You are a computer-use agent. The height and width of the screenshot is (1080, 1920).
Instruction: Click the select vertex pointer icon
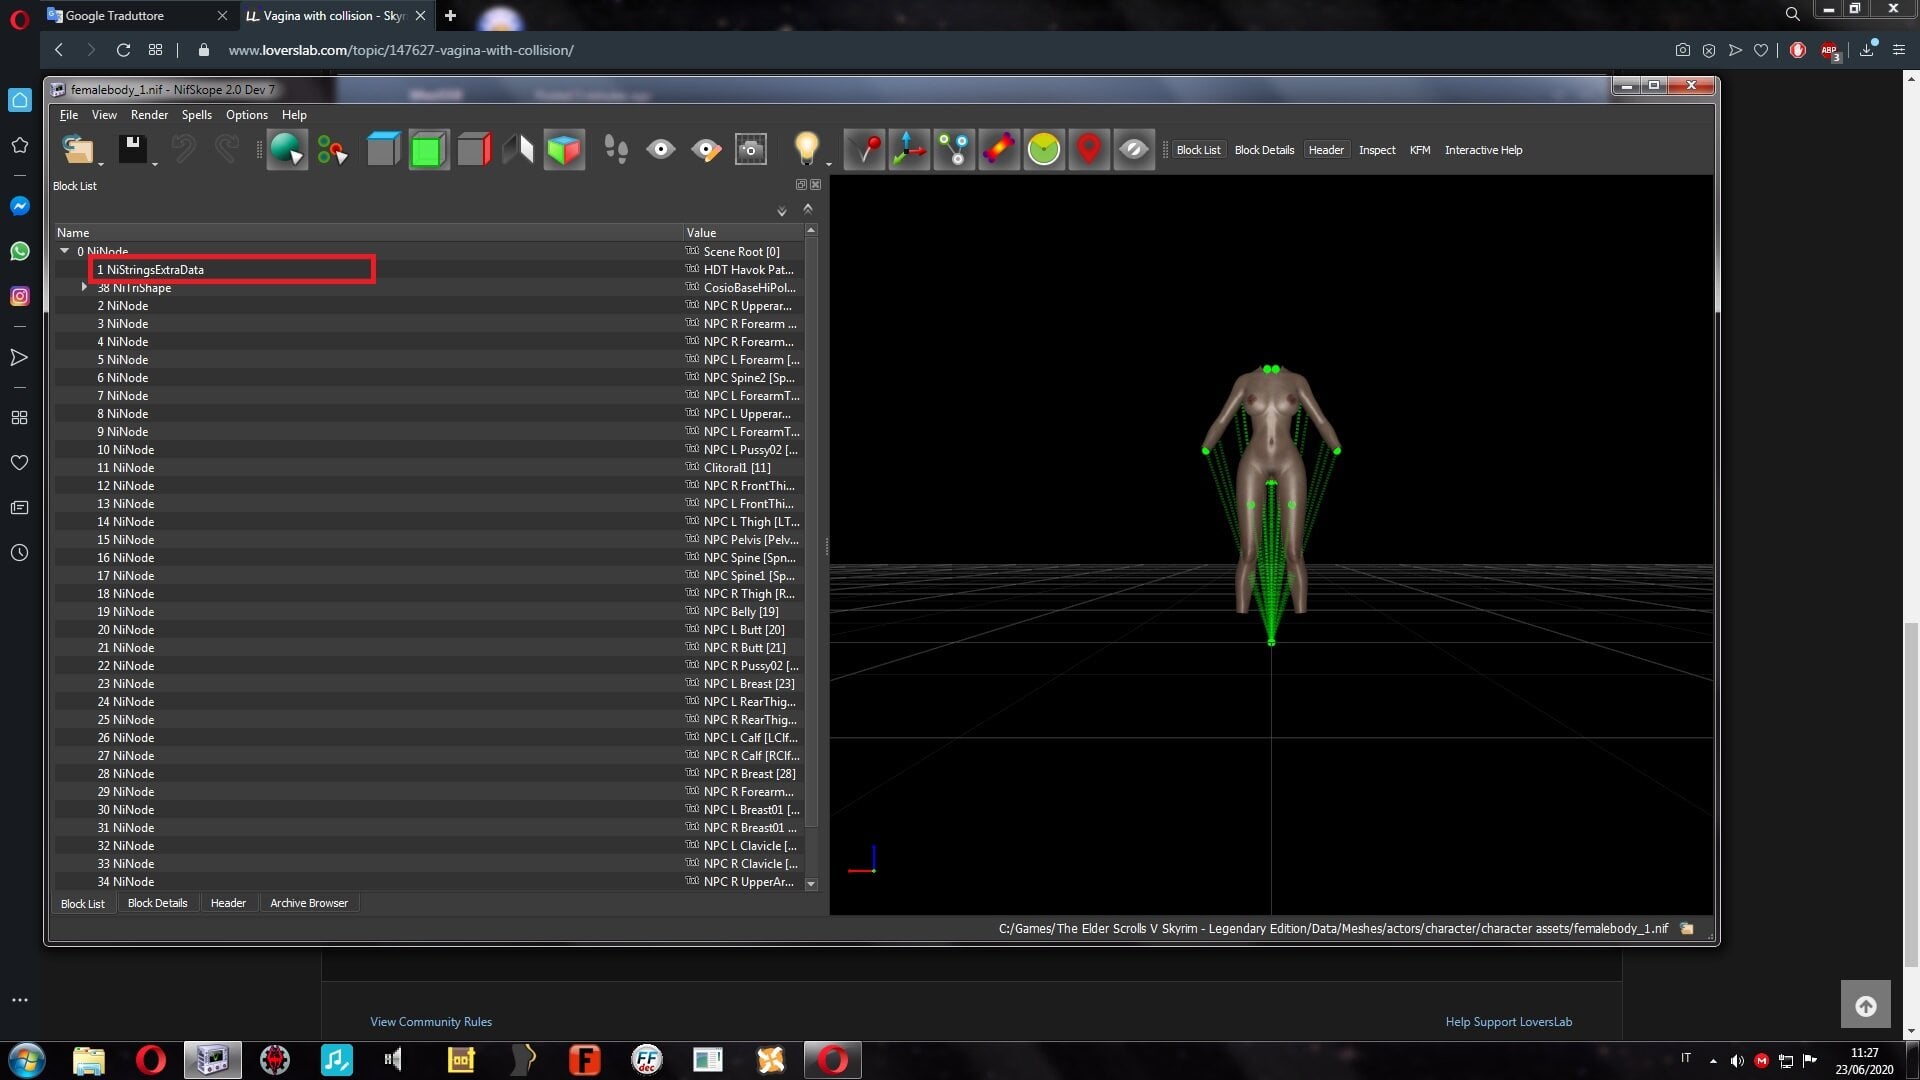(287, 149)
